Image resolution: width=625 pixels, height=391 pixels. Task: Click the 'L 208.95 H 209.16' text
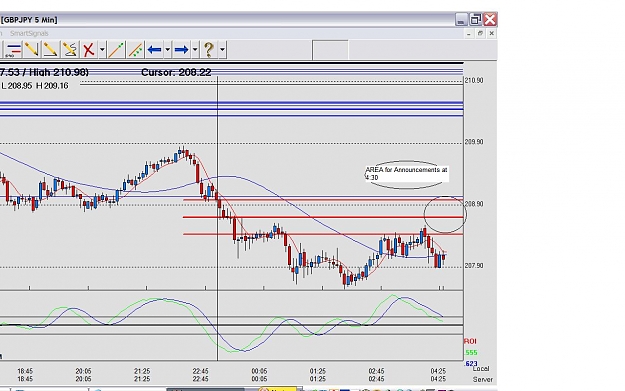35,86
